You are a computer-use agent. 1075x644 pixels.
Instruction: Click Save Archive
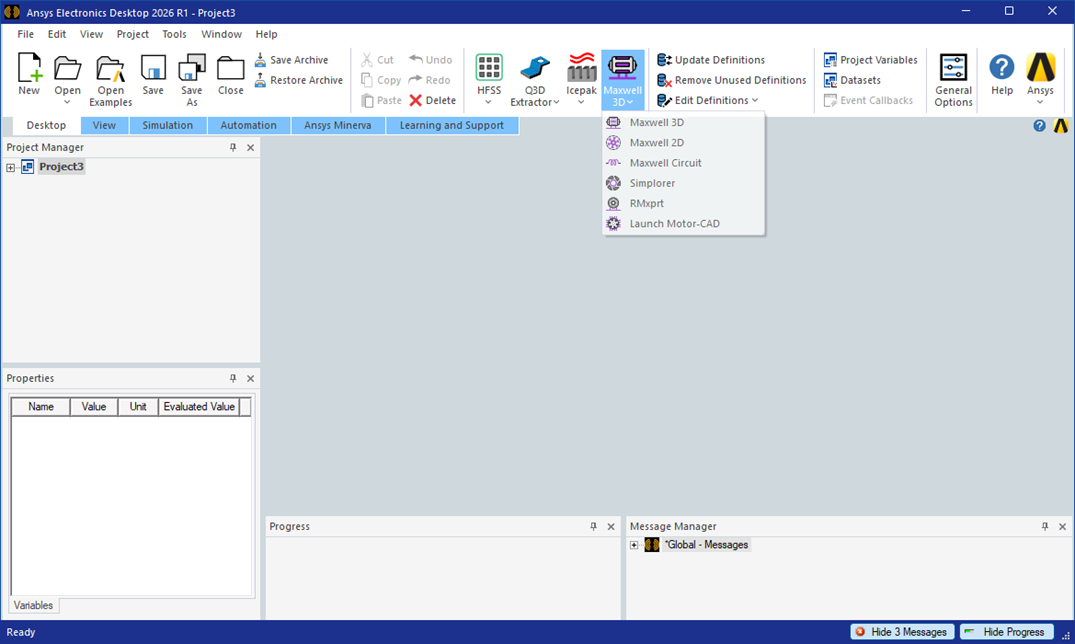click(x=291, y=60)
